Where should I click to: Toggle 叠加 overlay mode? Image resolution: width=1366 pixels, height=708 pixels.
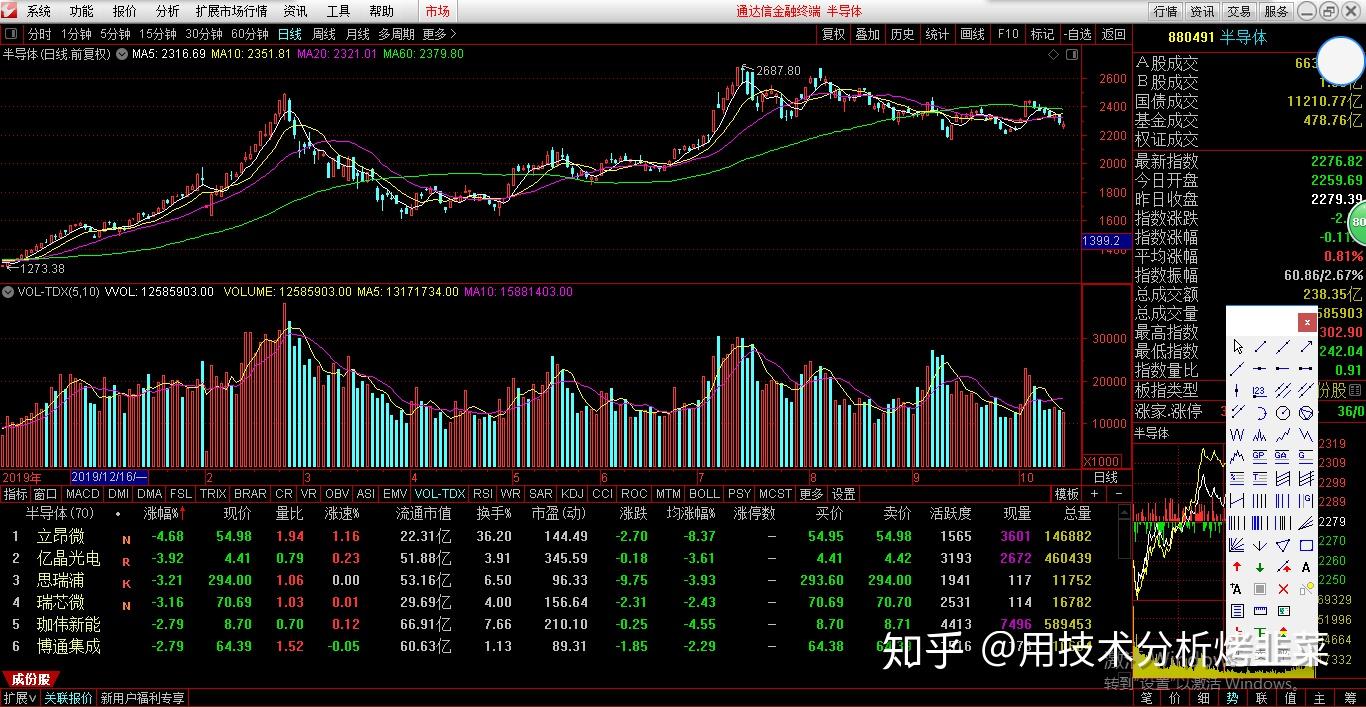tap(867, 34)
